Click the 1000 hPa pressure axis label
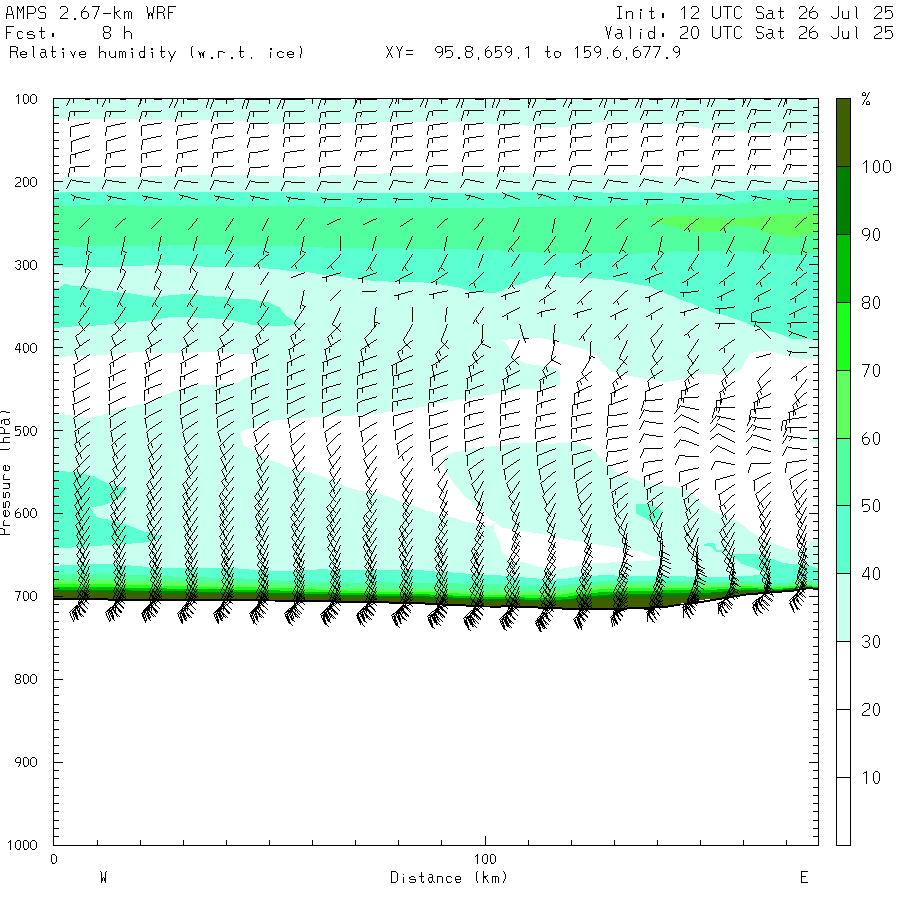900x900 pixels. pyautogui.click(x=22, y=845)
